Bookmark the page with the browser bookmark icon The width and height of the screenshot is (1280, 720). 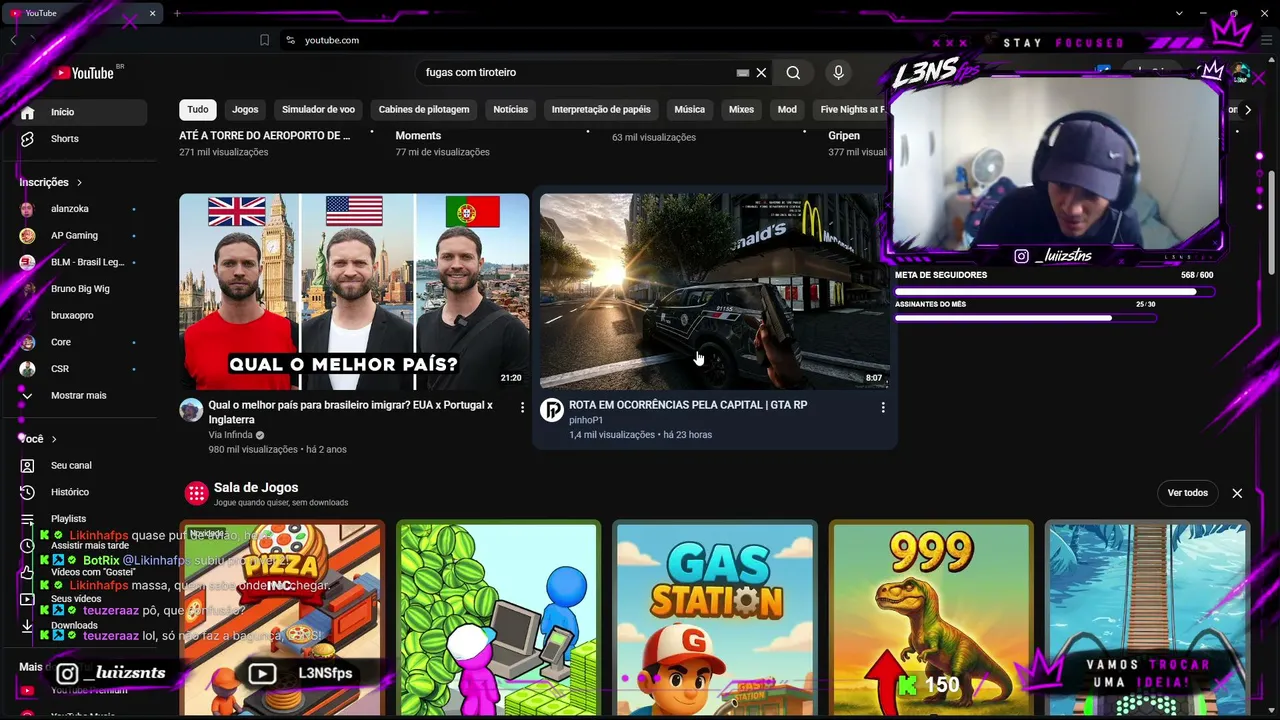coord(264,40)
